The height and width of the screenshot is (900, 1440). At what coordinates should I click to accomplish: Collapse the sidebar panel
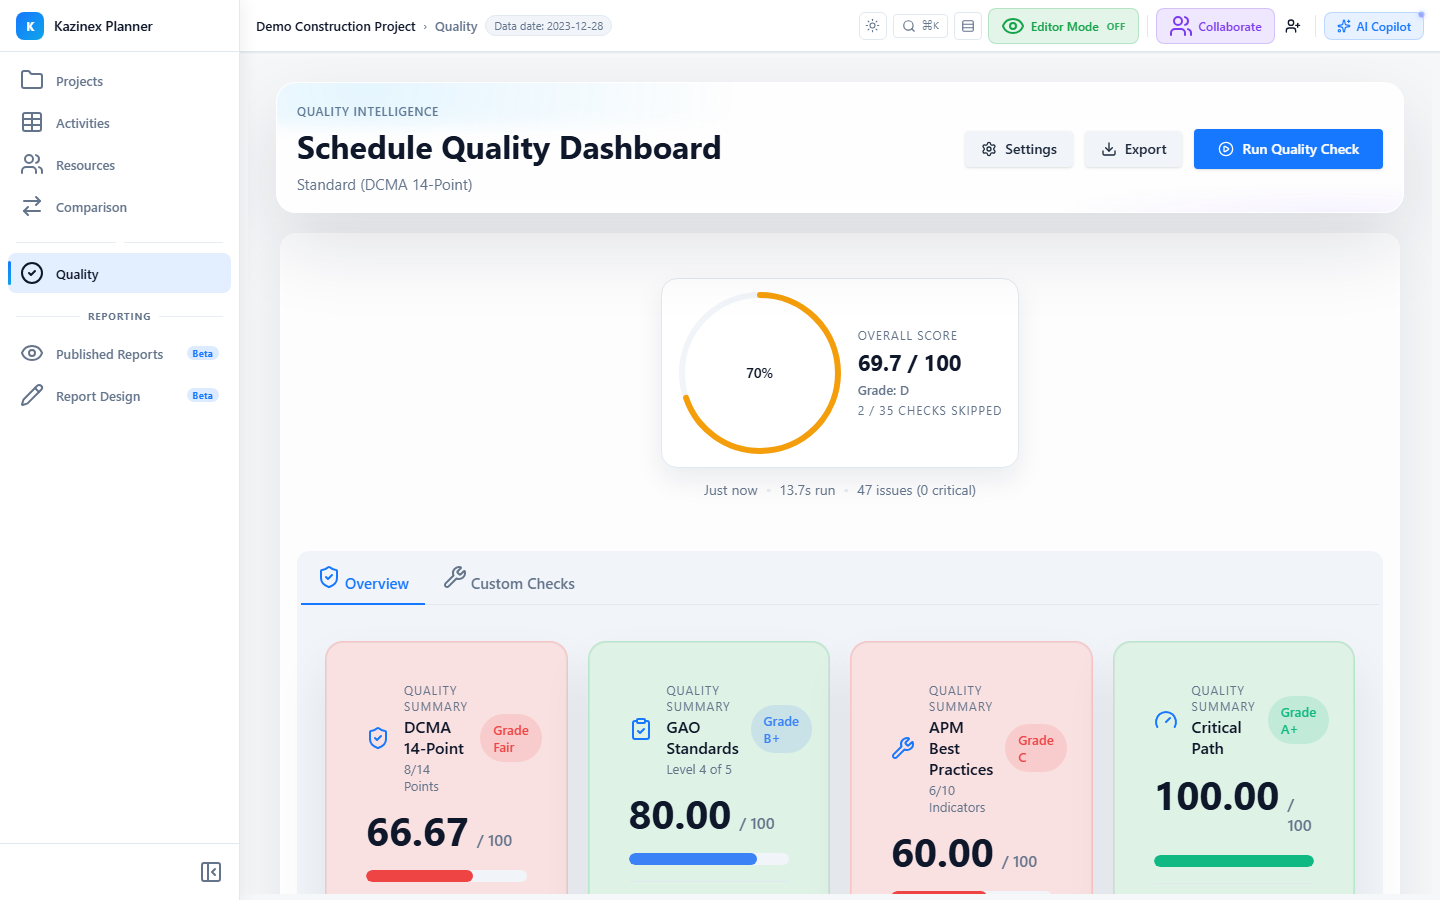[211, 872]
